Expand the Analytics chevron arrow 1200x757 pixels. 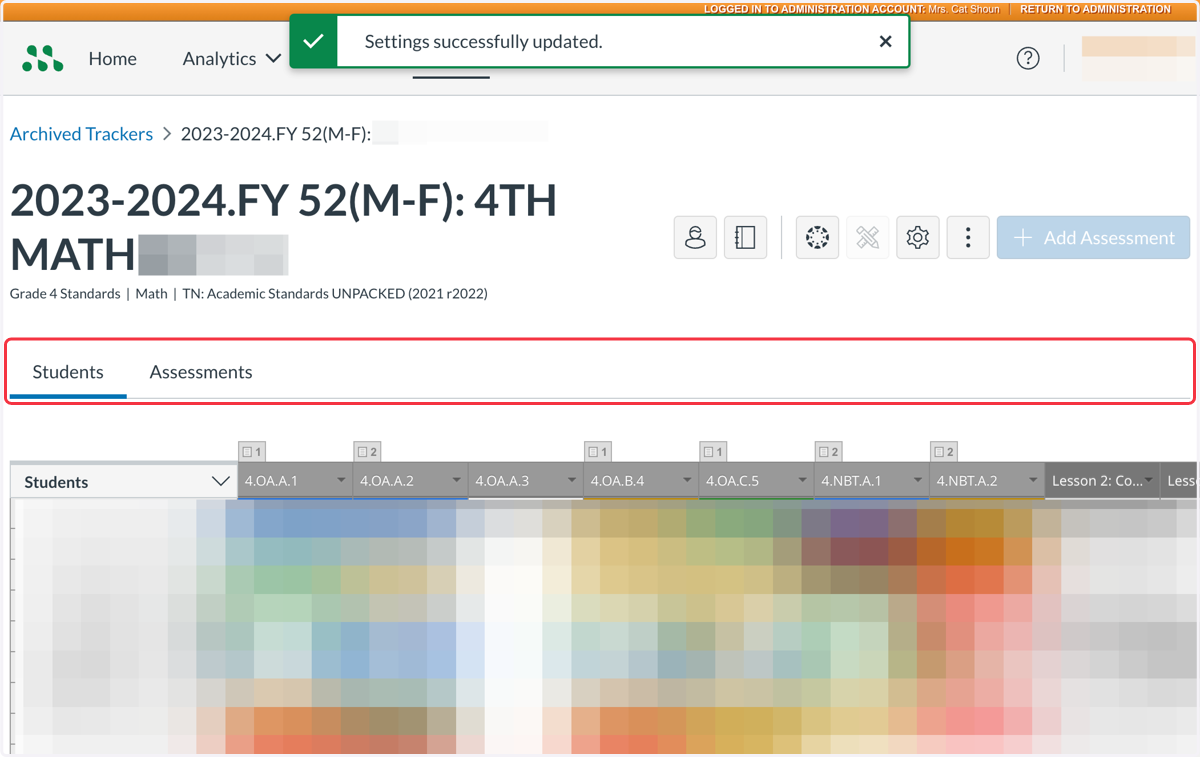pyautogui.click(x=273, y=59)
